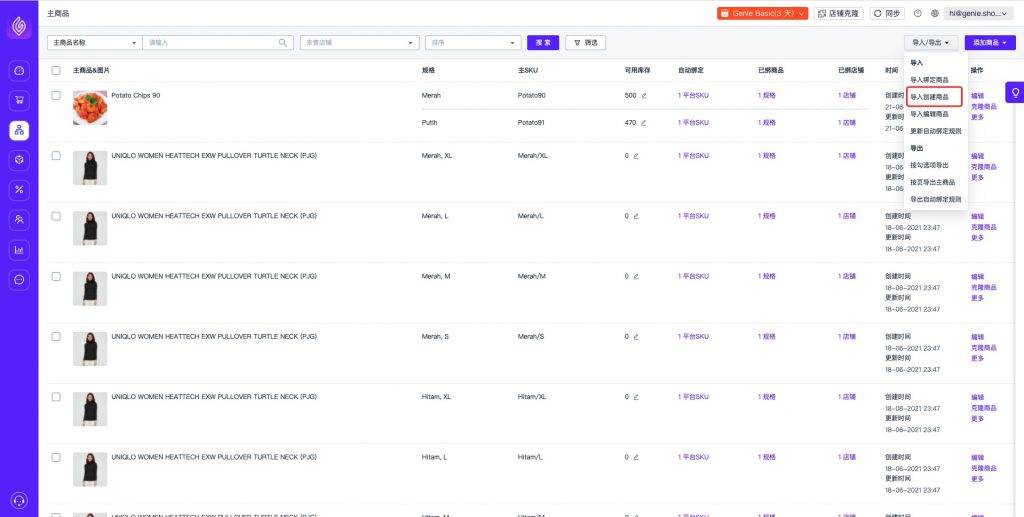Choose 按页导出主商品 from the menu

(933, 182)
